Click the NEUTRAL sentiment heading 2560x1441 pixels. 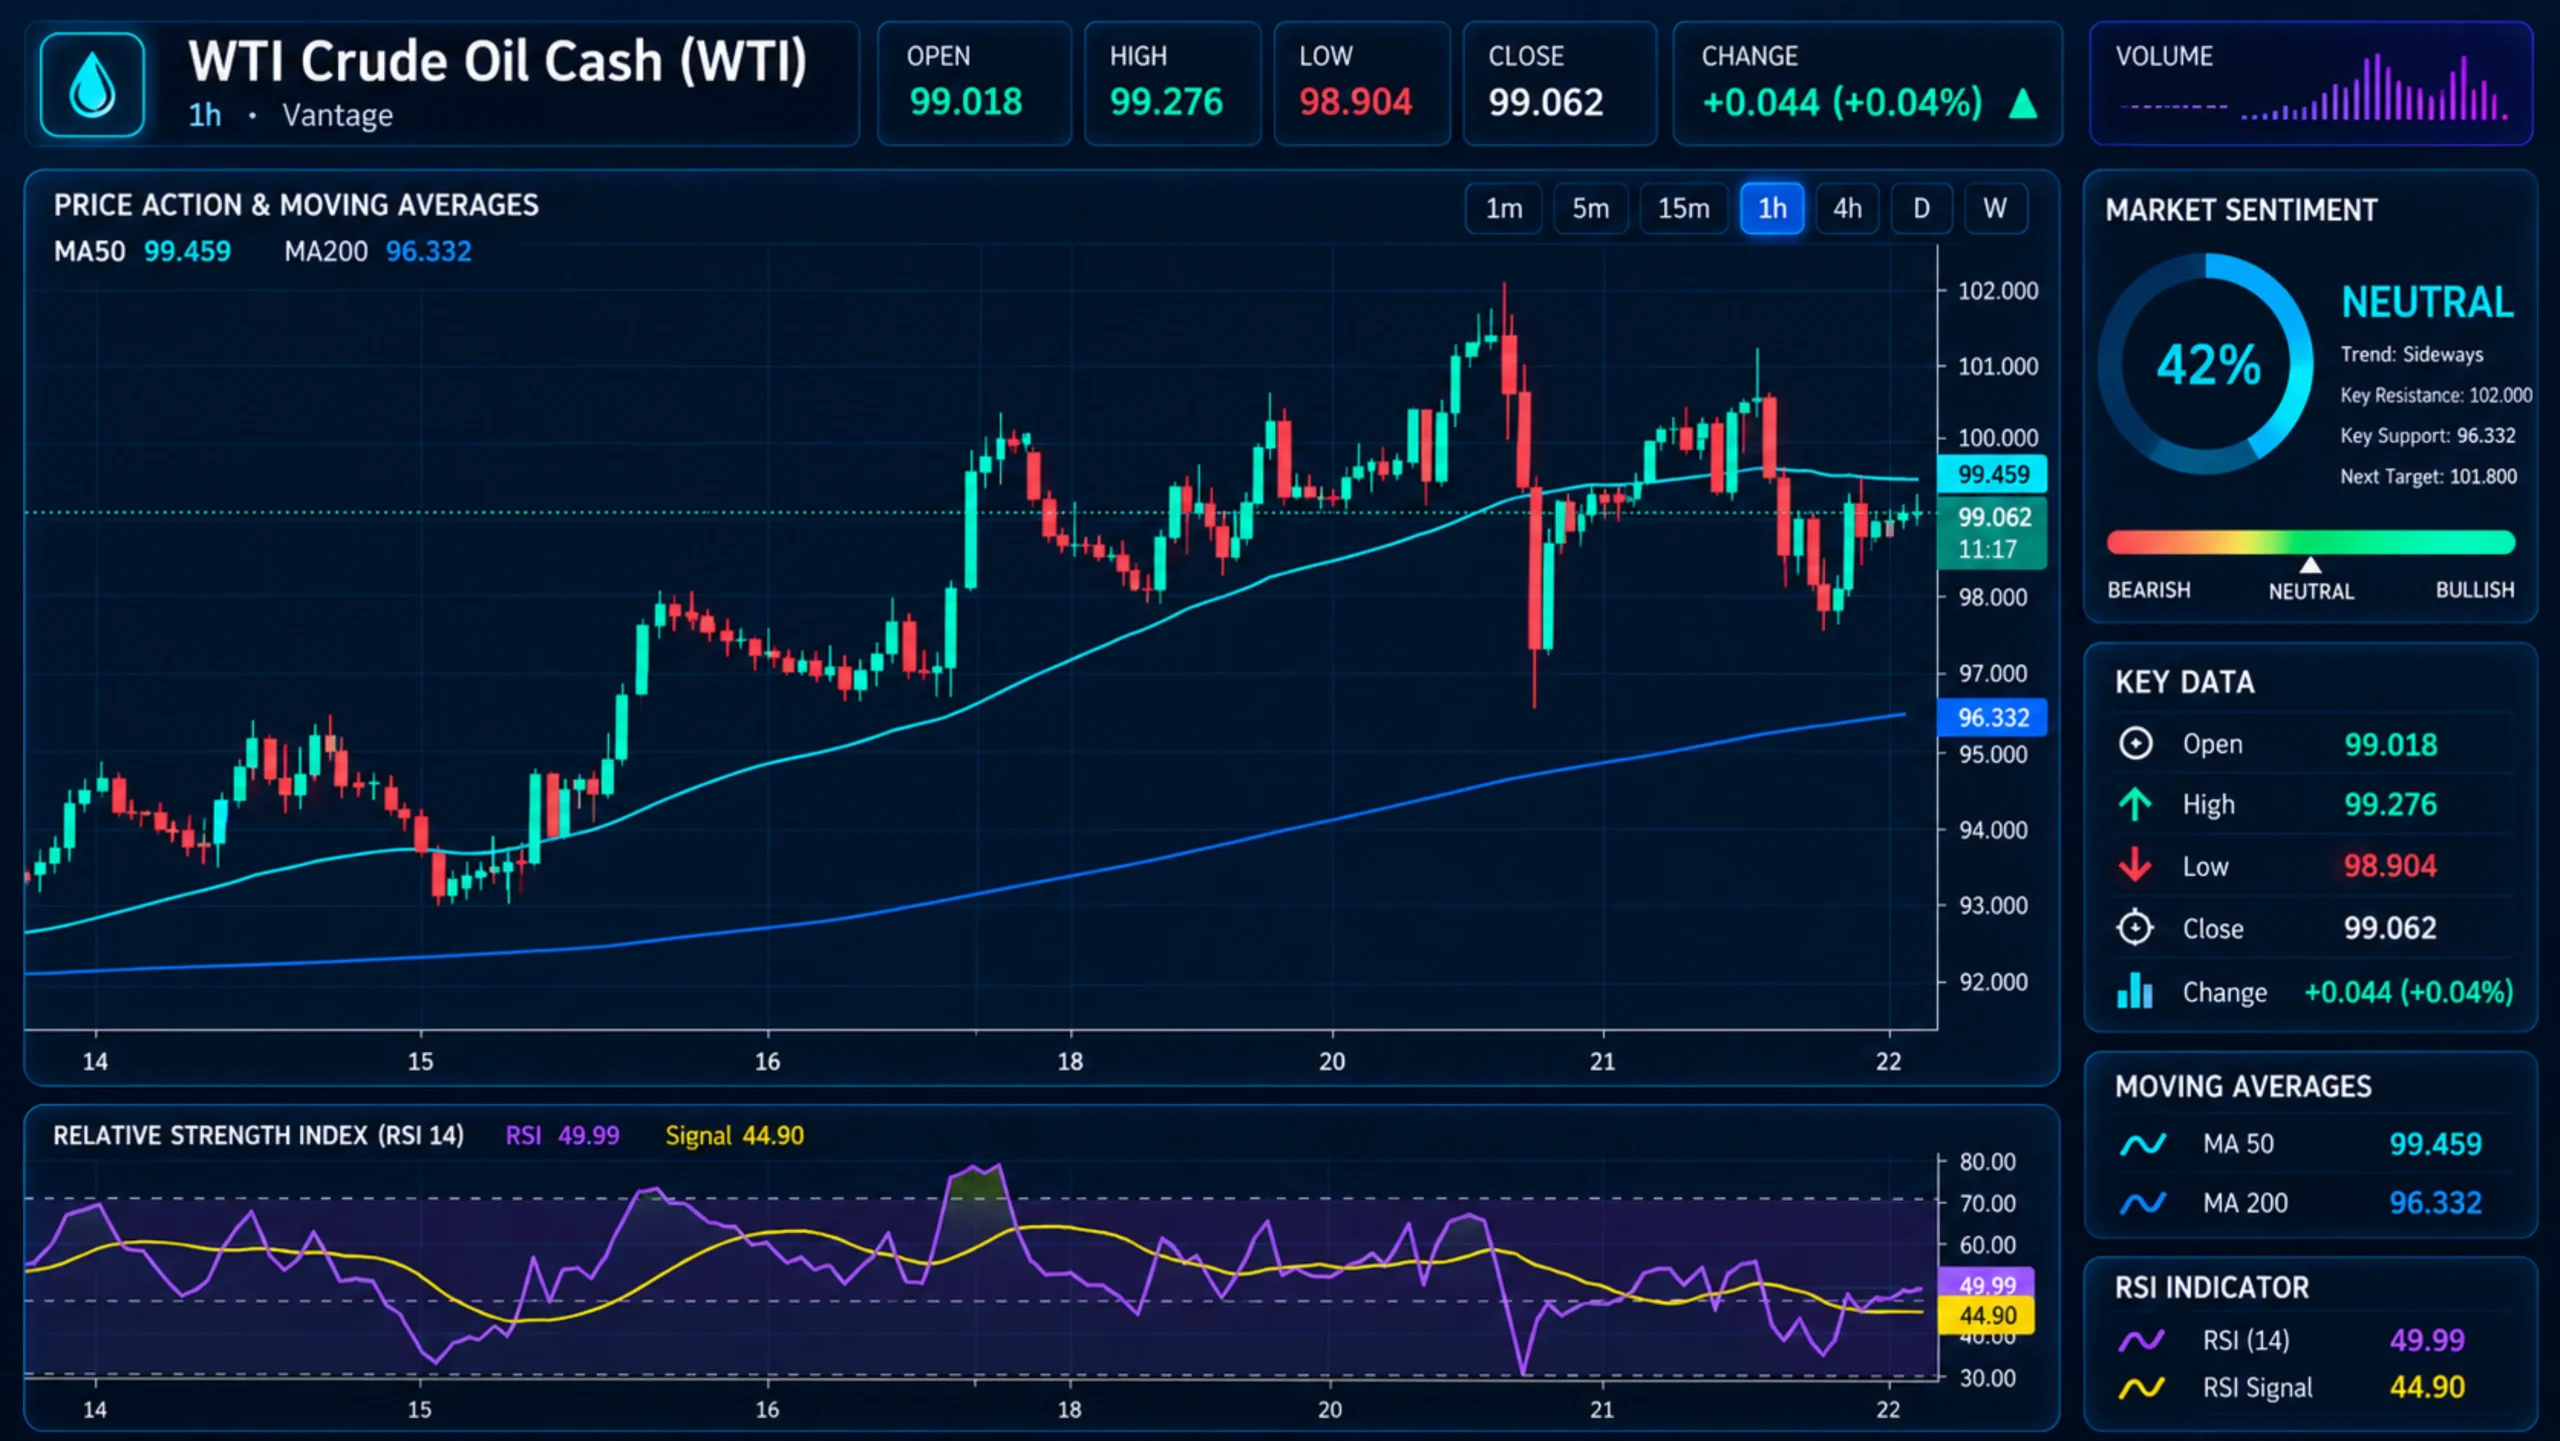(x=2427, y=302)
